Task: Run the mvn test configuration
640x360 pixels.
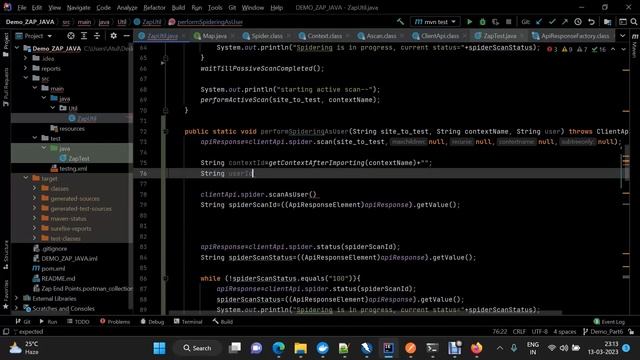Action: (469, 22)
